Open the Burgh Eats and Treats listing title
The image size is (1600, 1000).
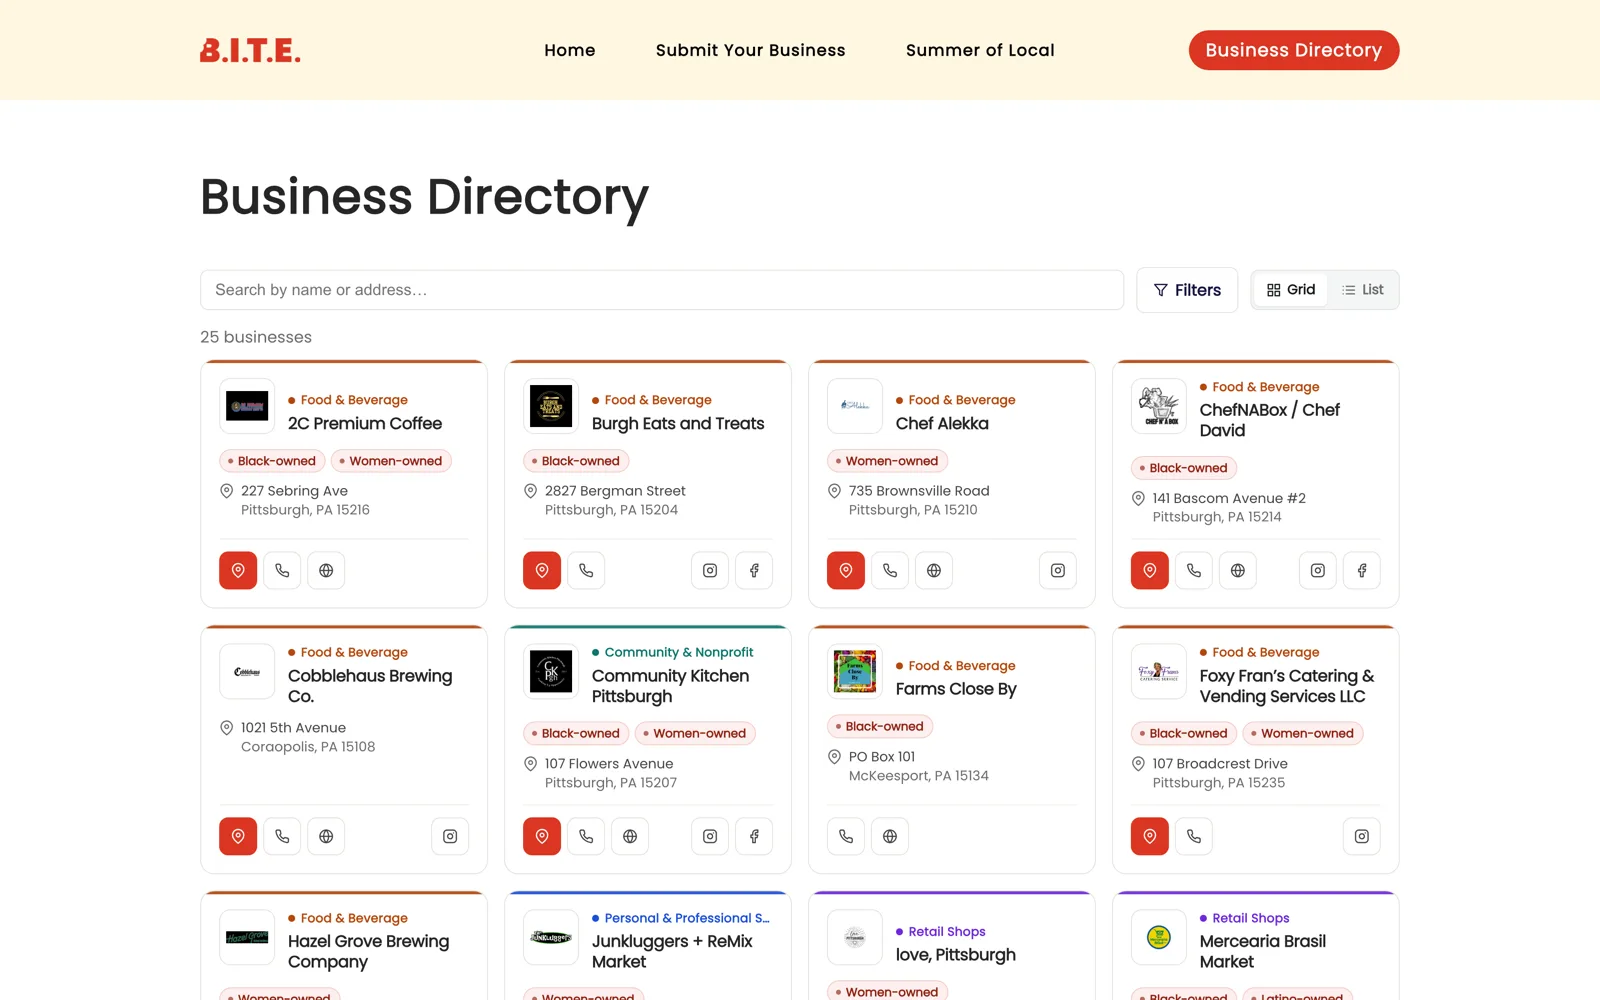click(x=678, y=424)
